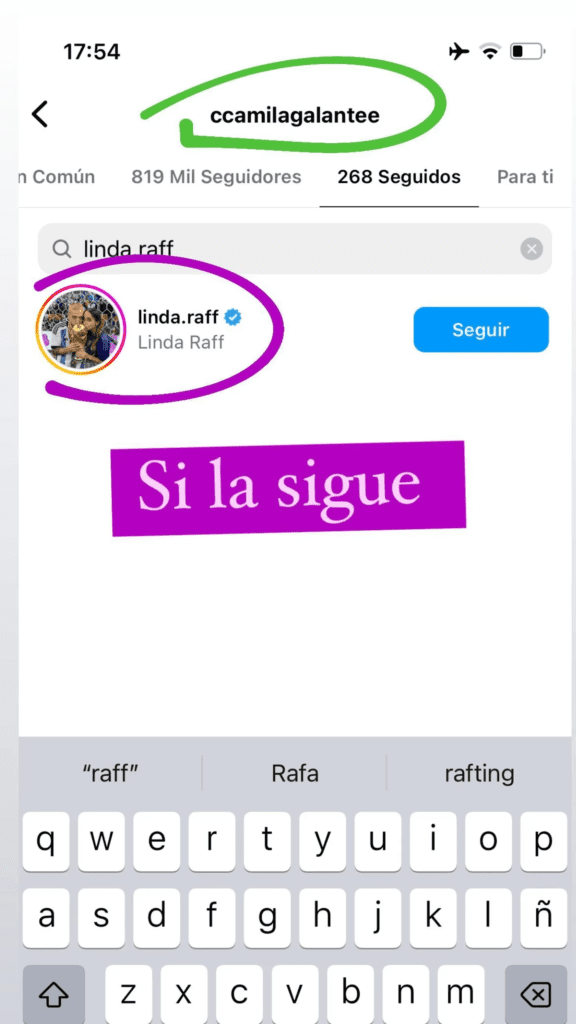This screenshot has width=576, height=1024.
Task: Tap the magnifying glass search icon
Action: 61,249
